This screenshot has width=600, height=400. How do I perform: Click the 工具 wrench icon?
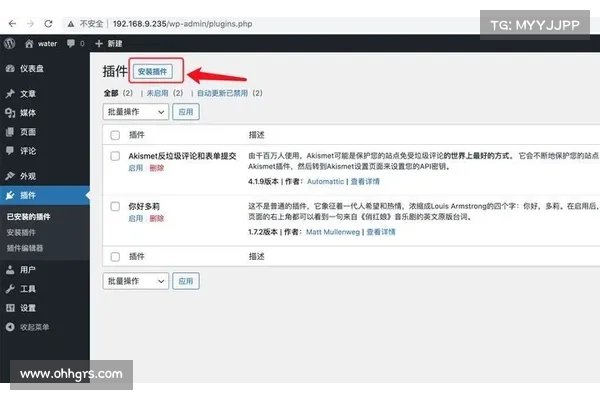click(10, 289)
